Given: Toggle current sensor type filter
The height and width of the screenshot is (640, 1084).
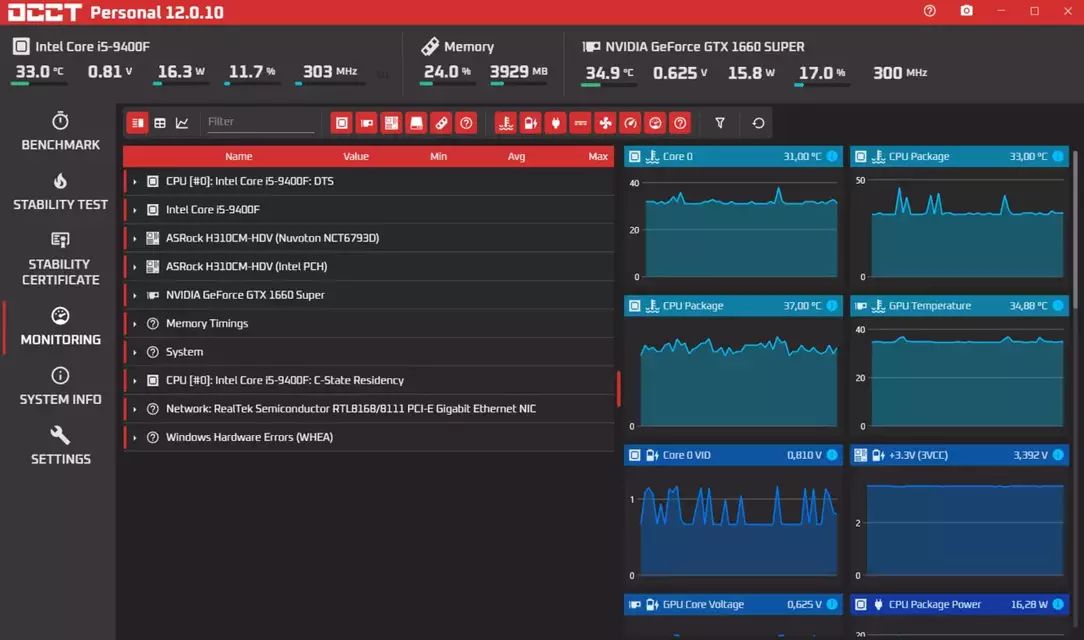Looking at the screenshot, I should tap(581, 123).
